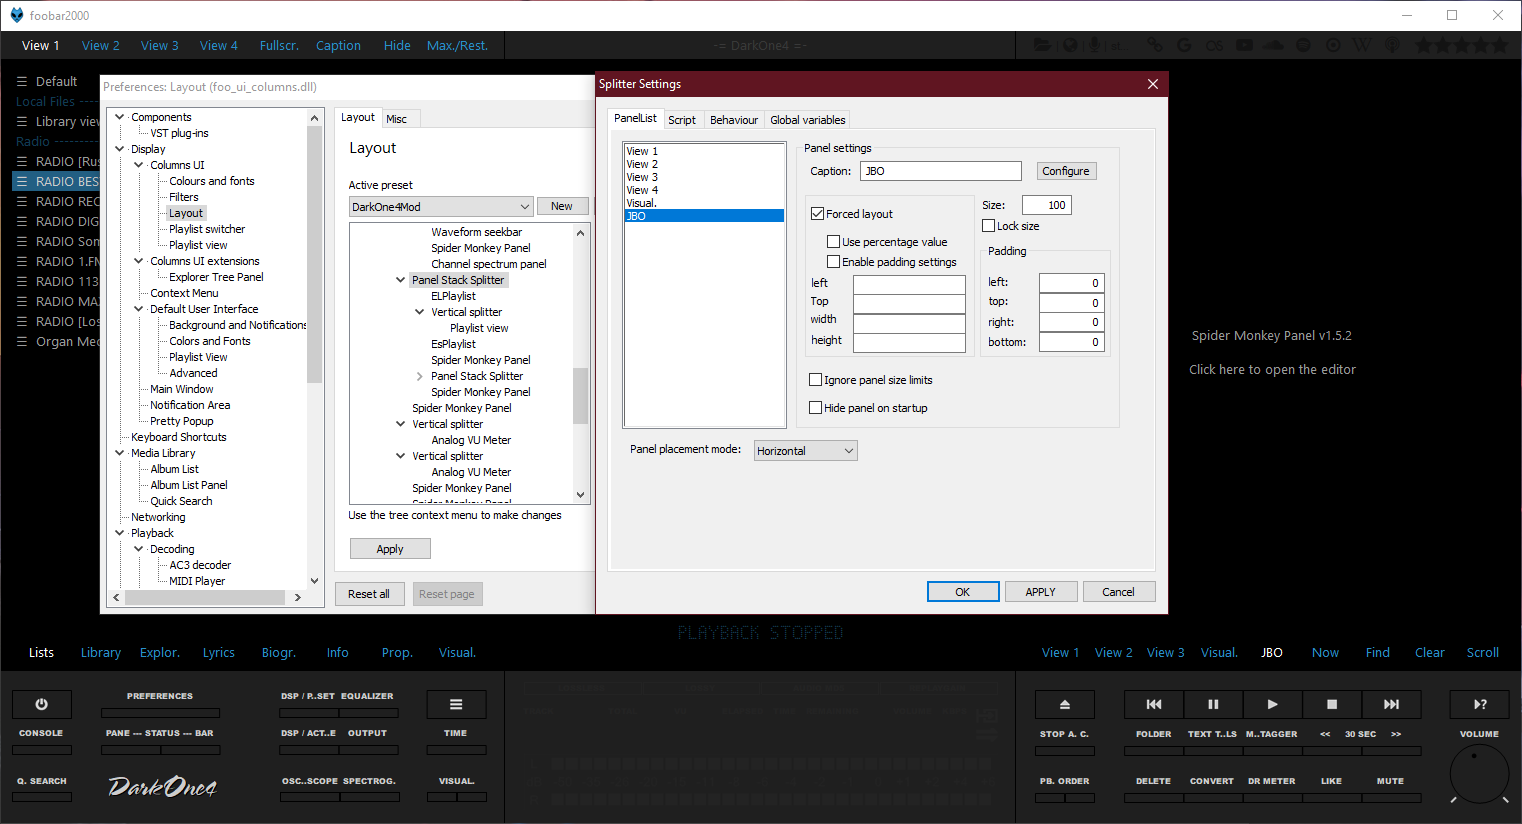Click the Pause playback icon
The height and width of the screenshot is (824, 1522).
pyautogui.click(x=1213, y=704)
